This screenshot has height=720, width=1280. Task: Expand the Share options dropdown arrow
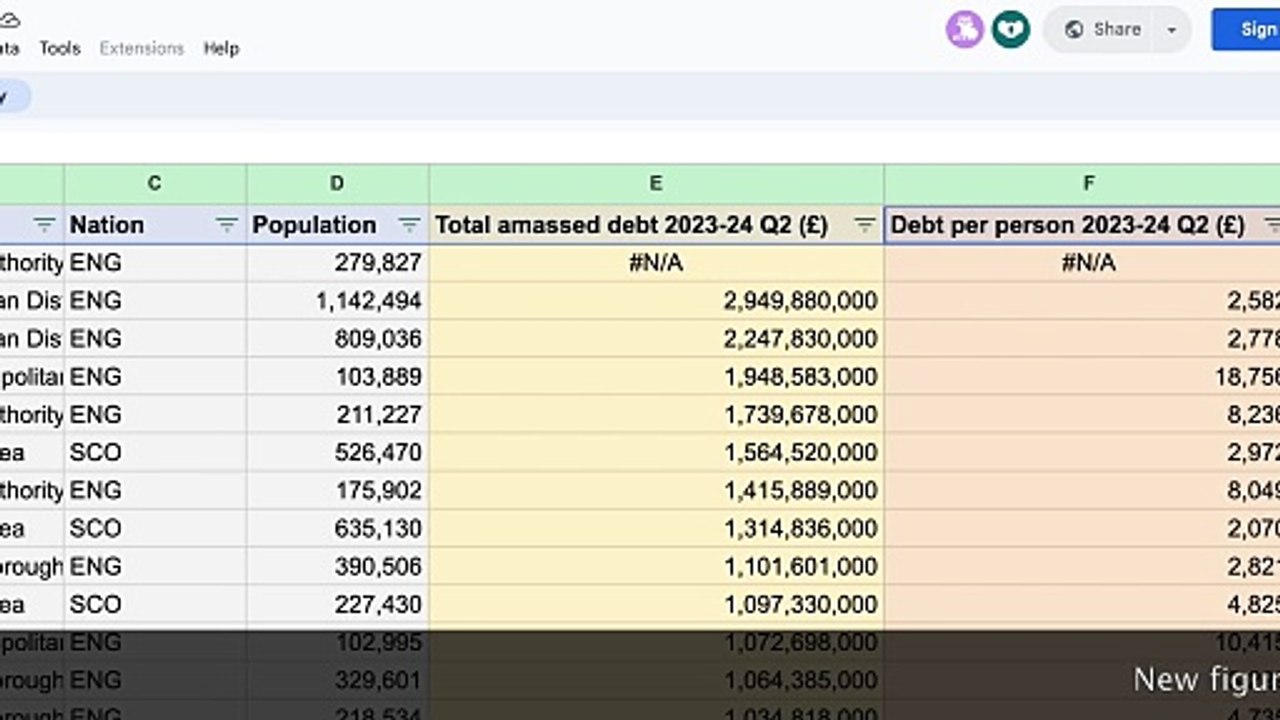click(x=1172, y=30)
